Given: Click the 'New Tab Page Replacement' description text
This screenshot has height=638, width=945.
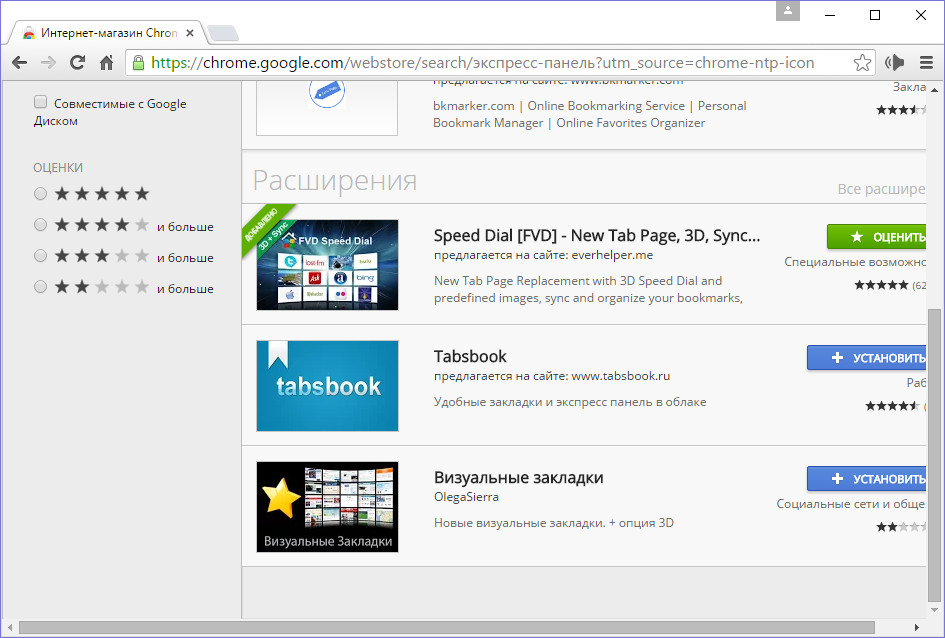Looking at the screenshot, I should [588, 289].
